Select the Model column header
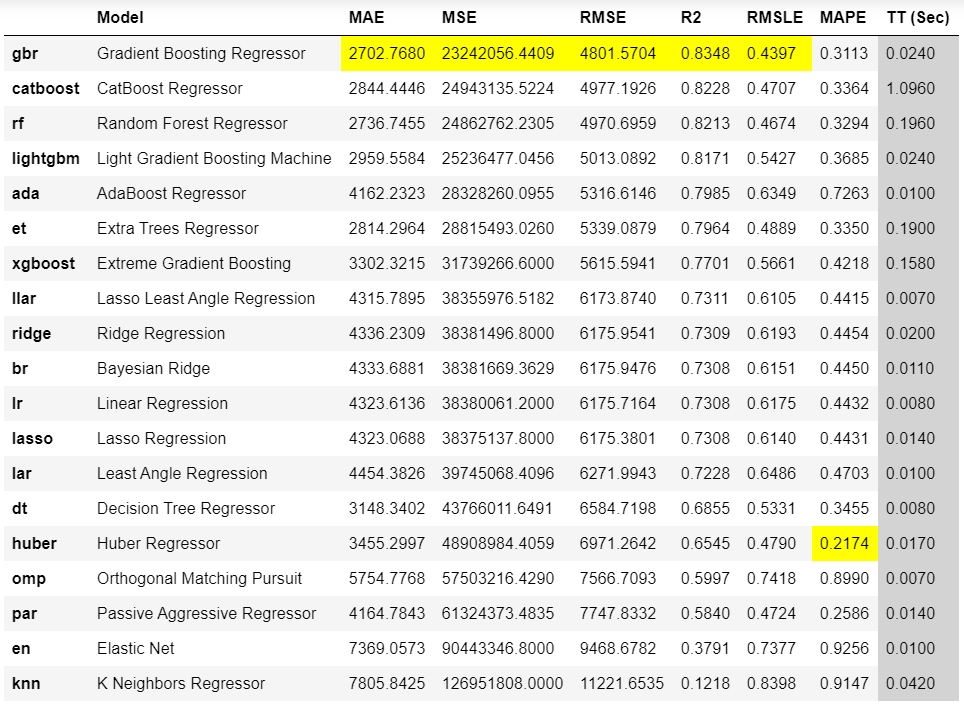The width and height of the screenshot is (964, 705). click(120, 18)
